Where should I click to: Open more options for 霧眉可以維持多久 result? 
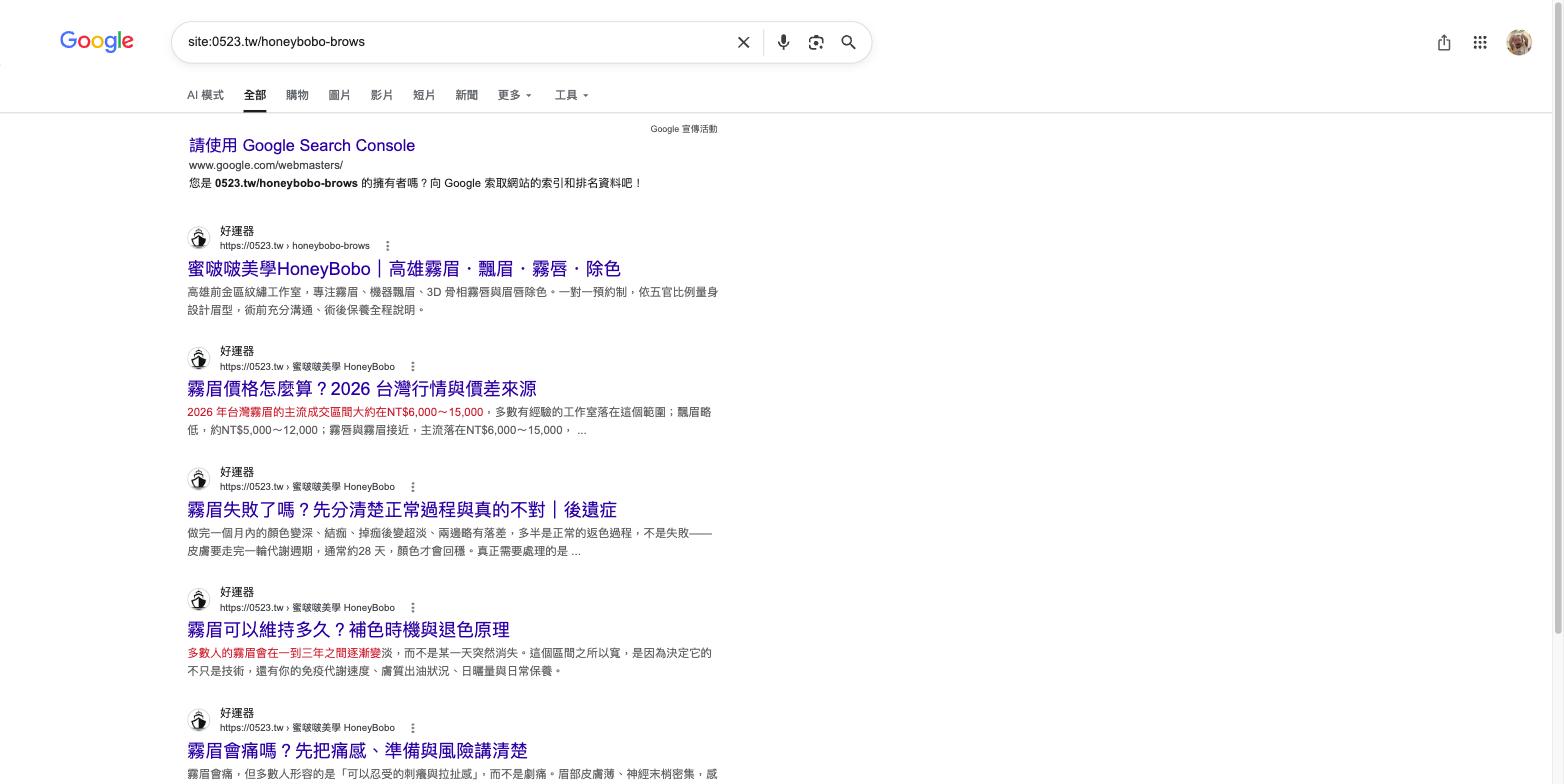click(x=413, y=608)
